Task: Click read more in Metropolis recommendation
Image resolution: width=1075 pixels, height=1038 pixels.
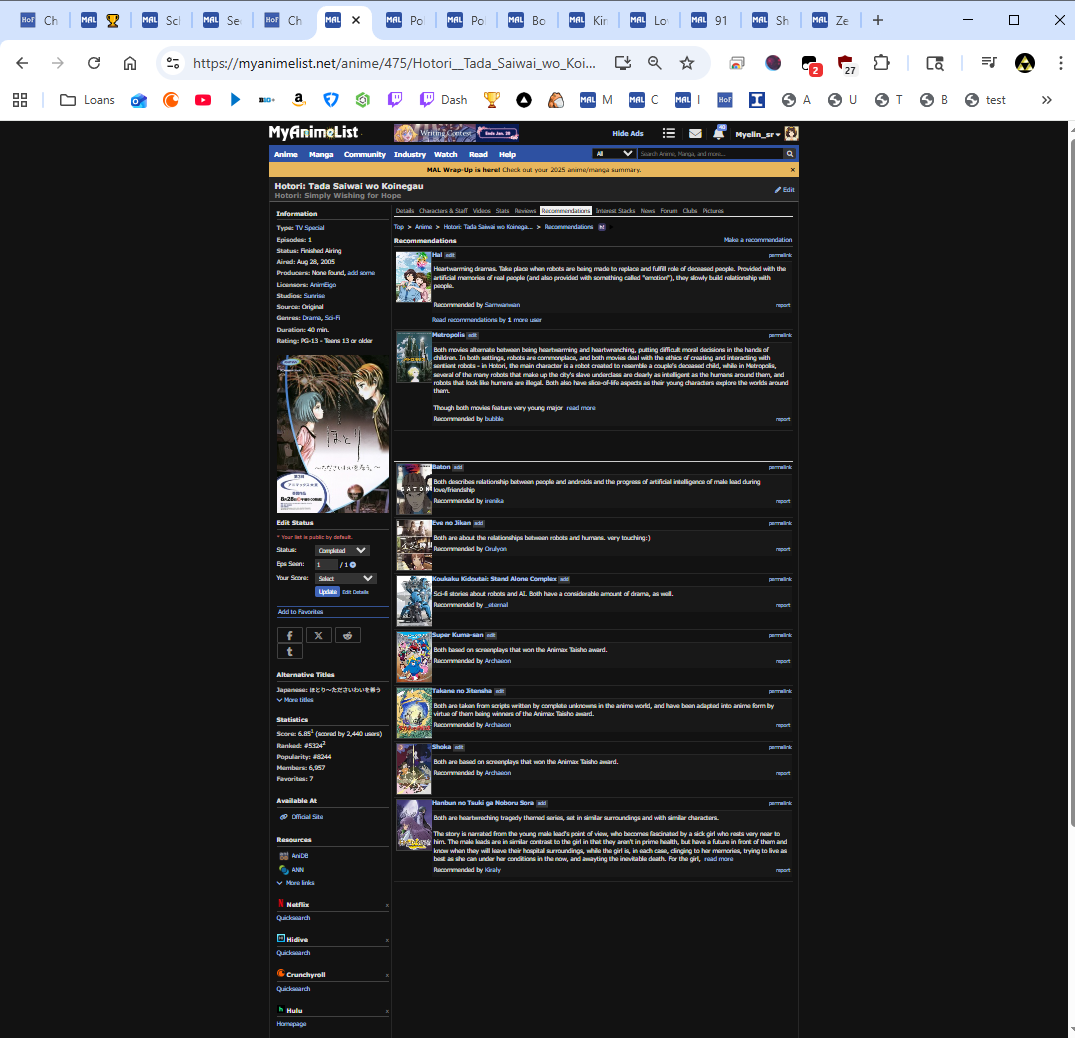Action: (x=581, y=408)
